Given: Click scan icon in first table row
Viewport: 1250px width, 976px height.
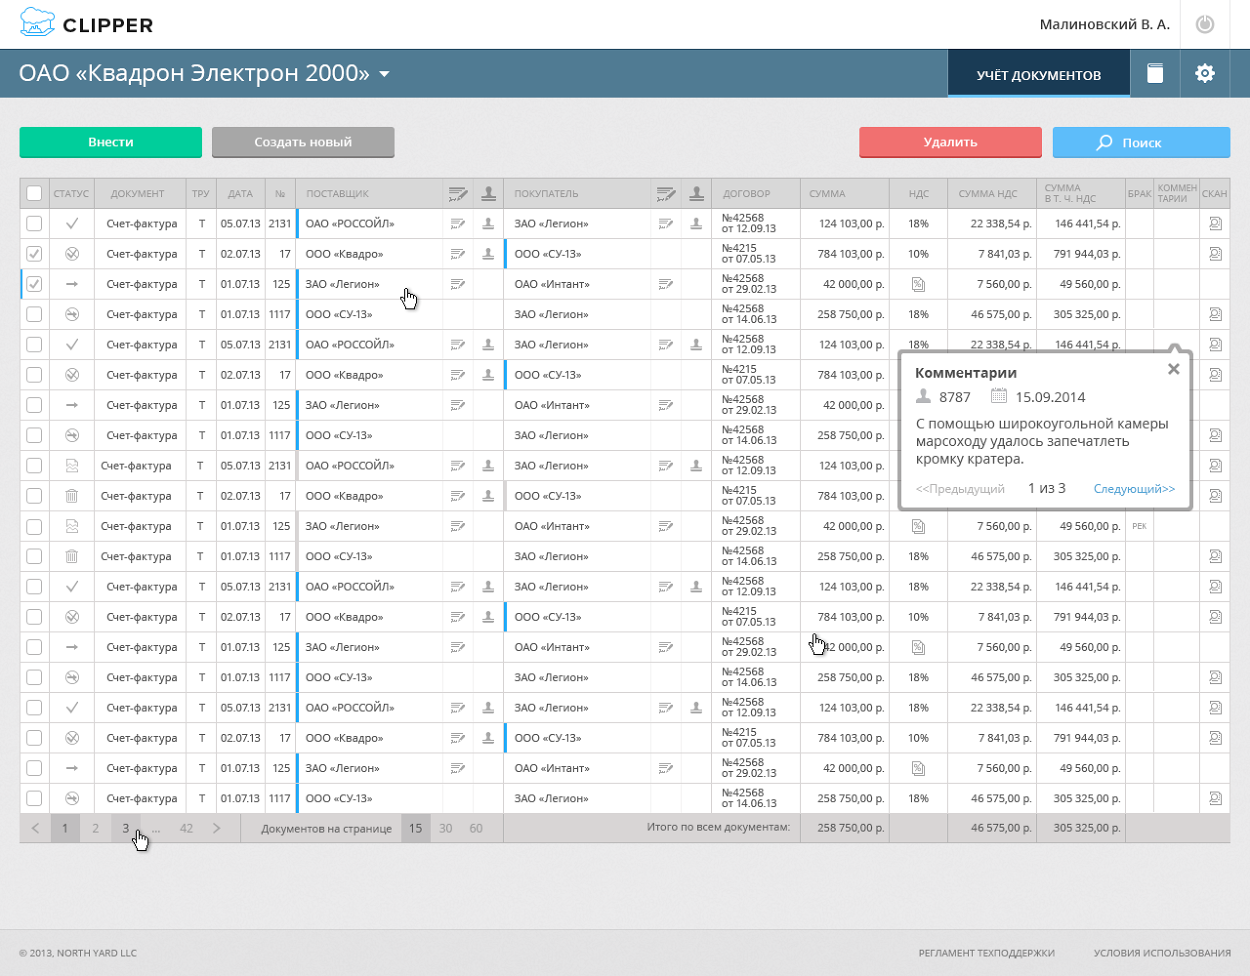Looking at the screenshot, I should click(x=1215, y=224).
